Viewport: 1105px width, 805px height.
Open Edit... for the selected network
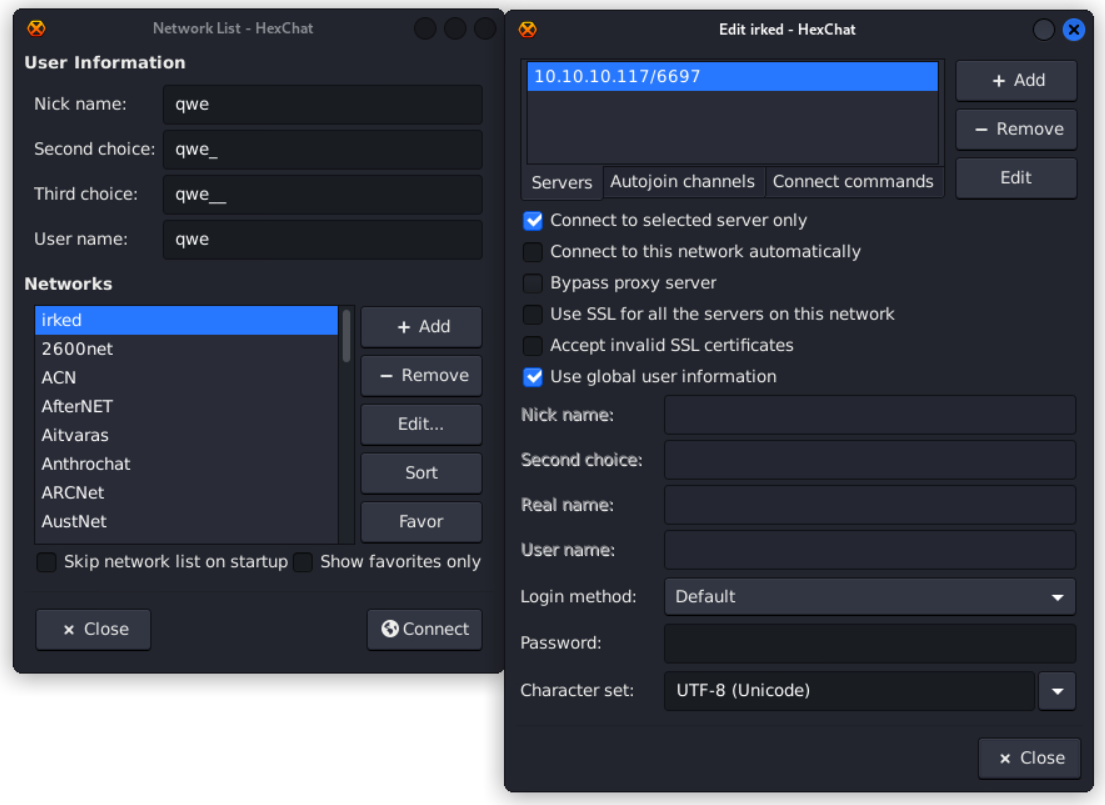click(x=421, y=424)
